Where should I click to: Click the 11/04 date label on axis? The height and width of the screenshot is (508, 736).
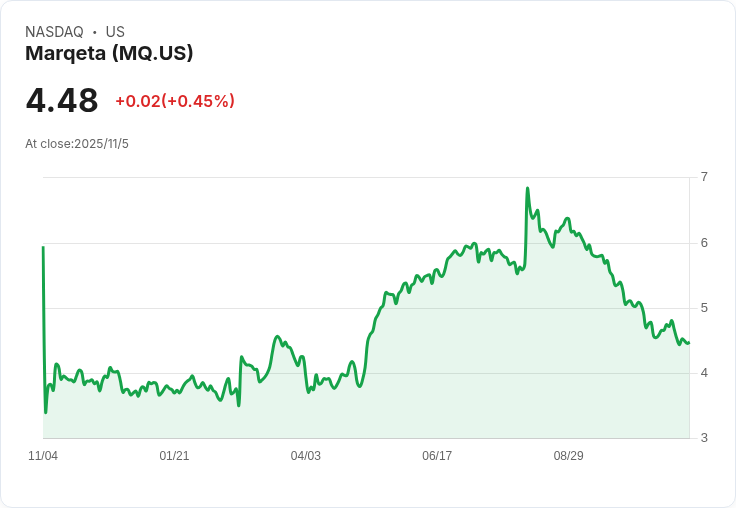pyautogui.click(x=43, y=456)
